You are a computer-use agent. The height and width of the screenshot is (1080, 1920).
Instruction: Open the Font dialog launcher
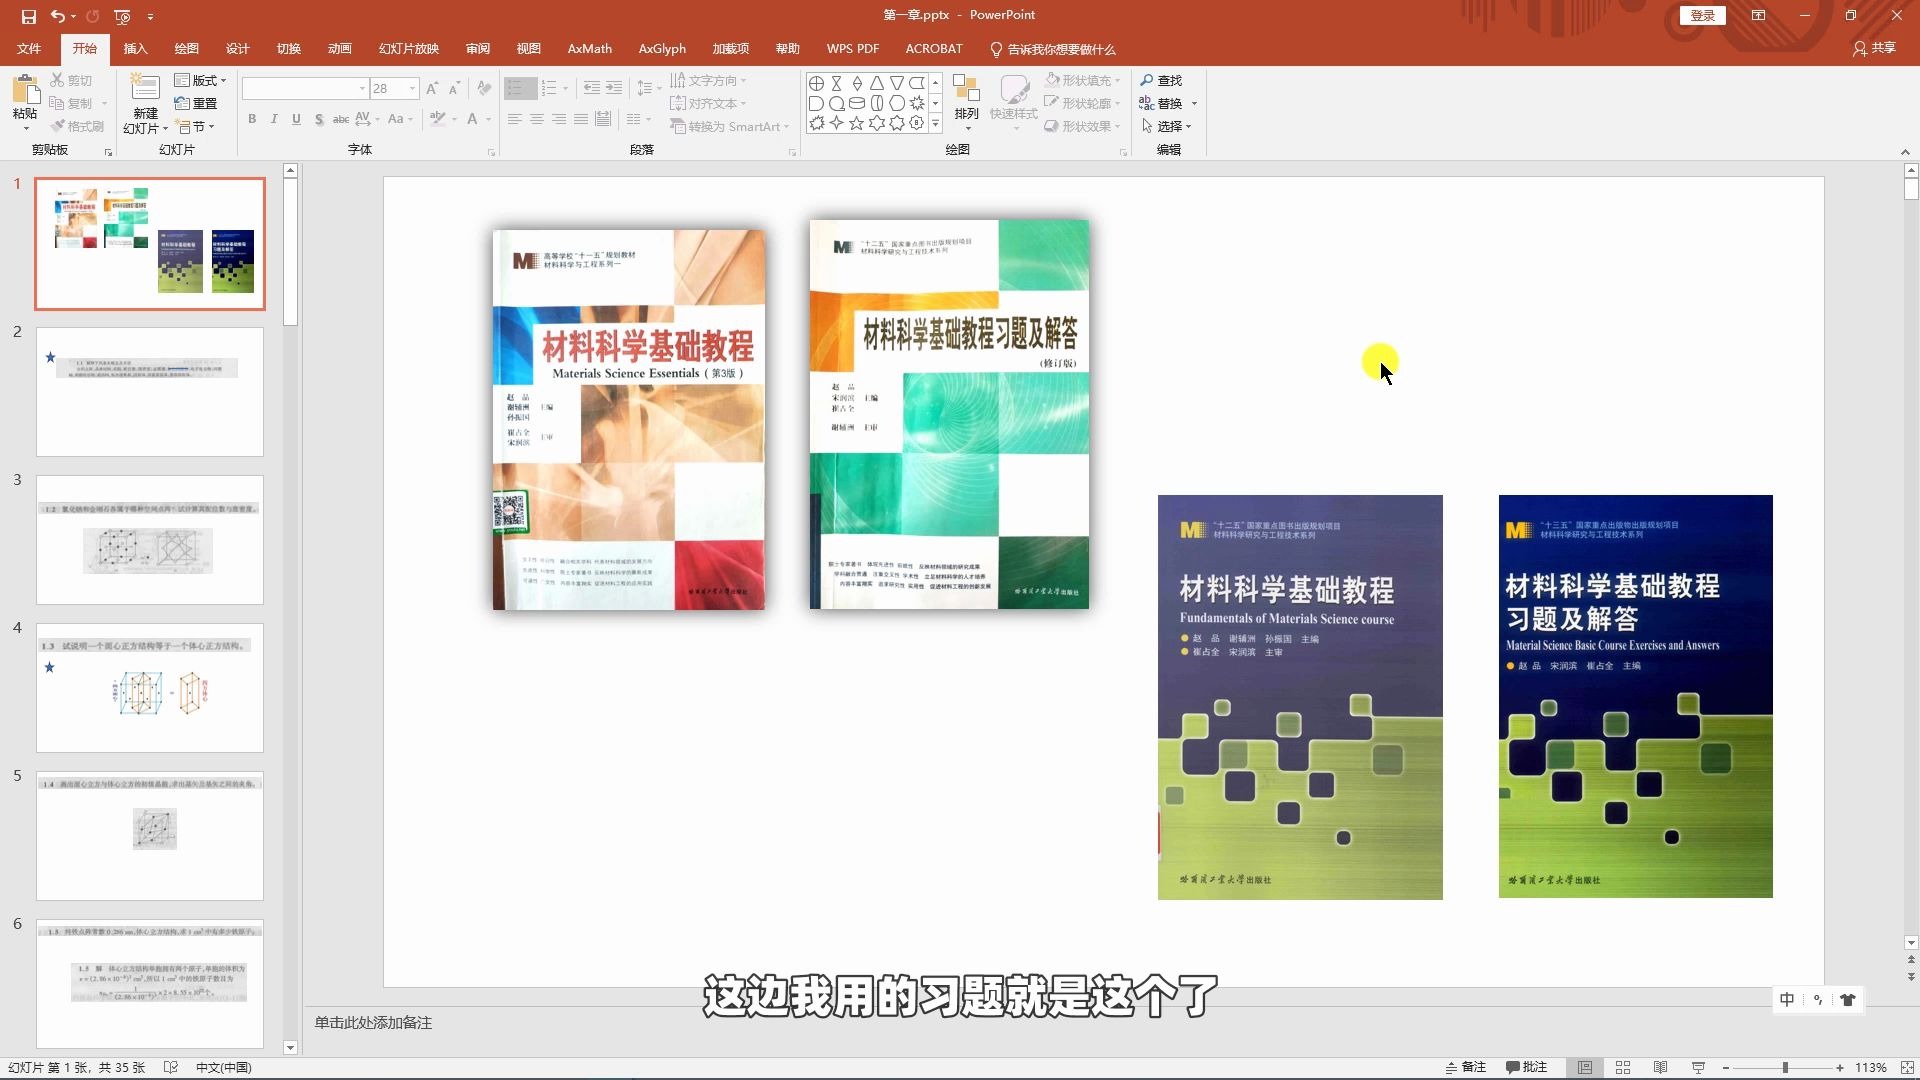click(x=491, y=153)
